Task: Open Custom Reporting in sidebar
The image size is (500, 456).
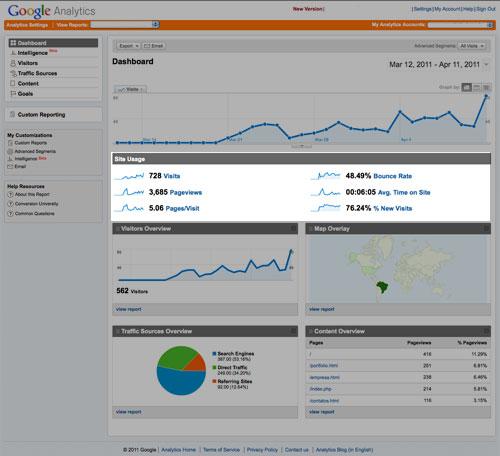Action: pyautogui.click(x=41, y=114)
